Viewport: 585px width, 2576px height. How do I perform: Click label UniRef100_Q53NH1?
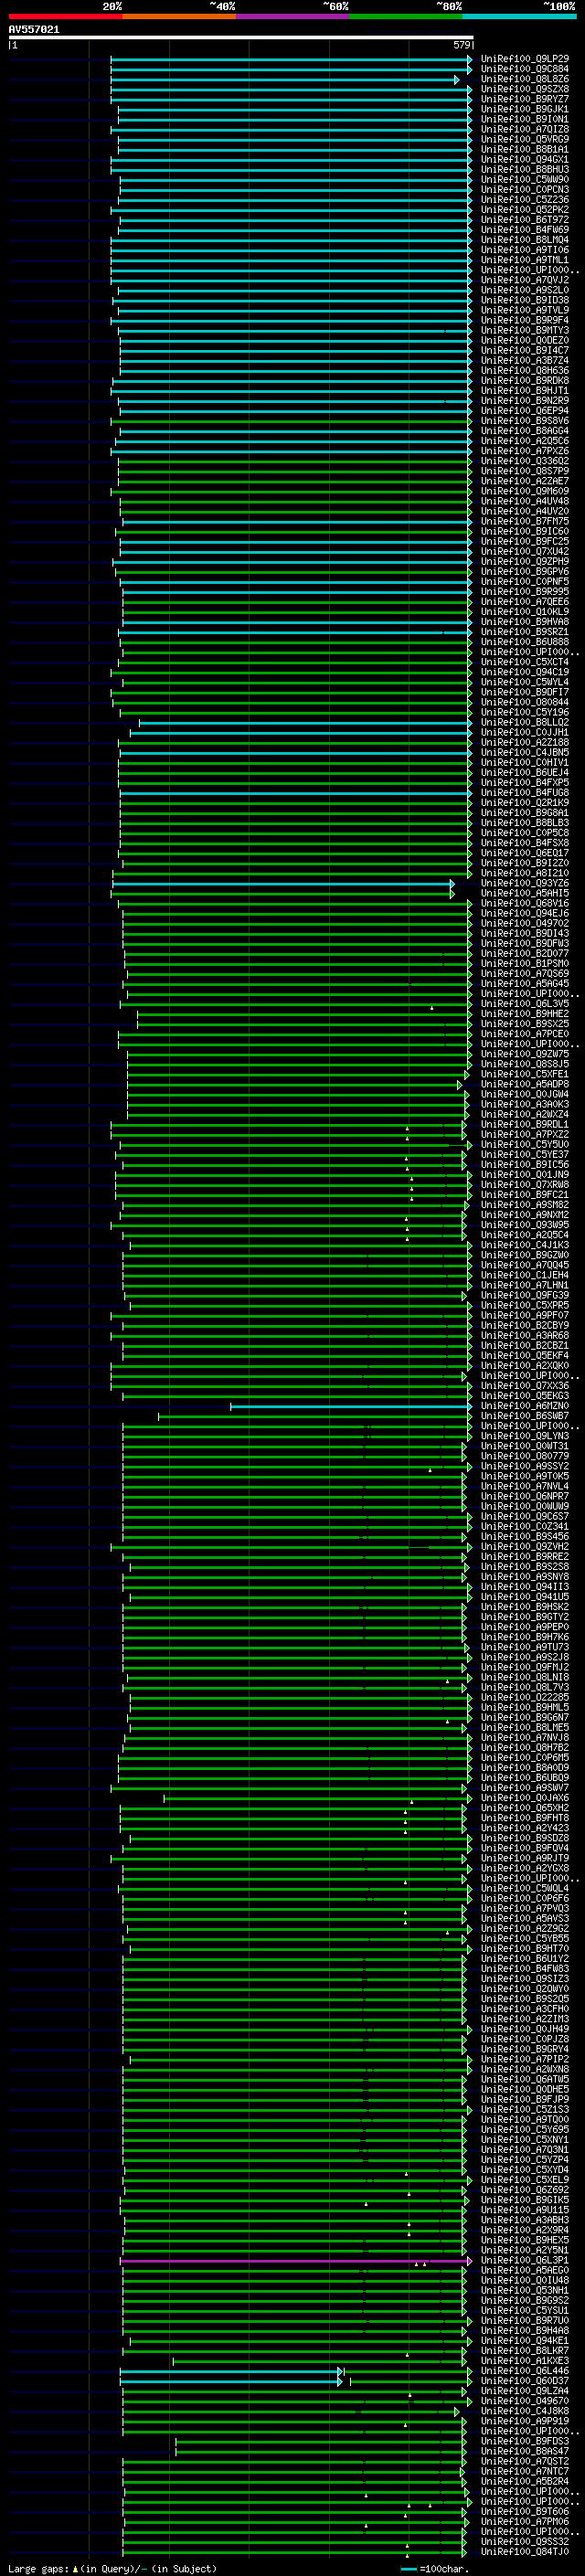525,2290
